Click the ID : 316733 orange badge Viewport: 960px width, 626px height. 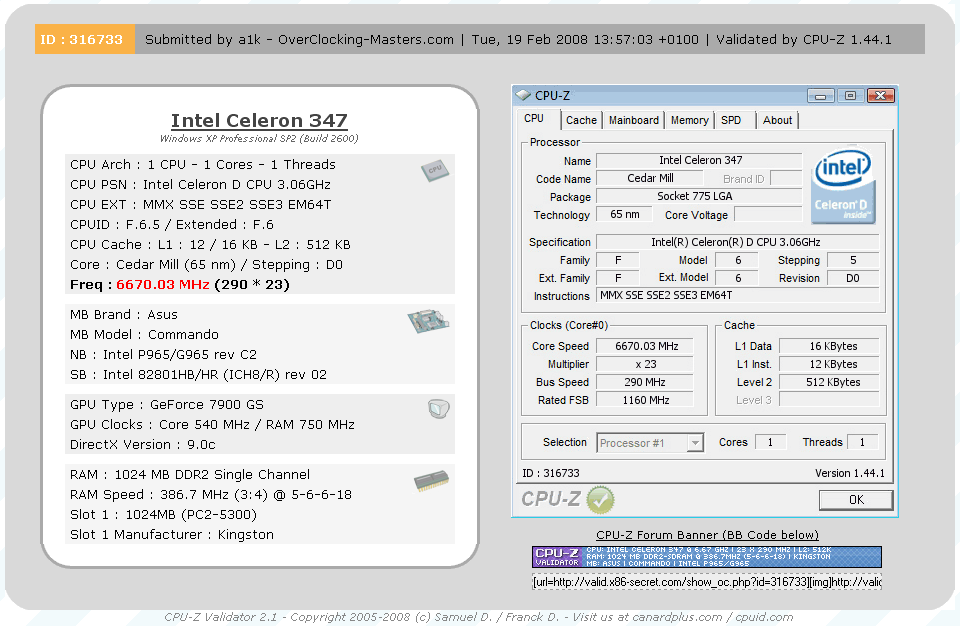pos(84,40)
